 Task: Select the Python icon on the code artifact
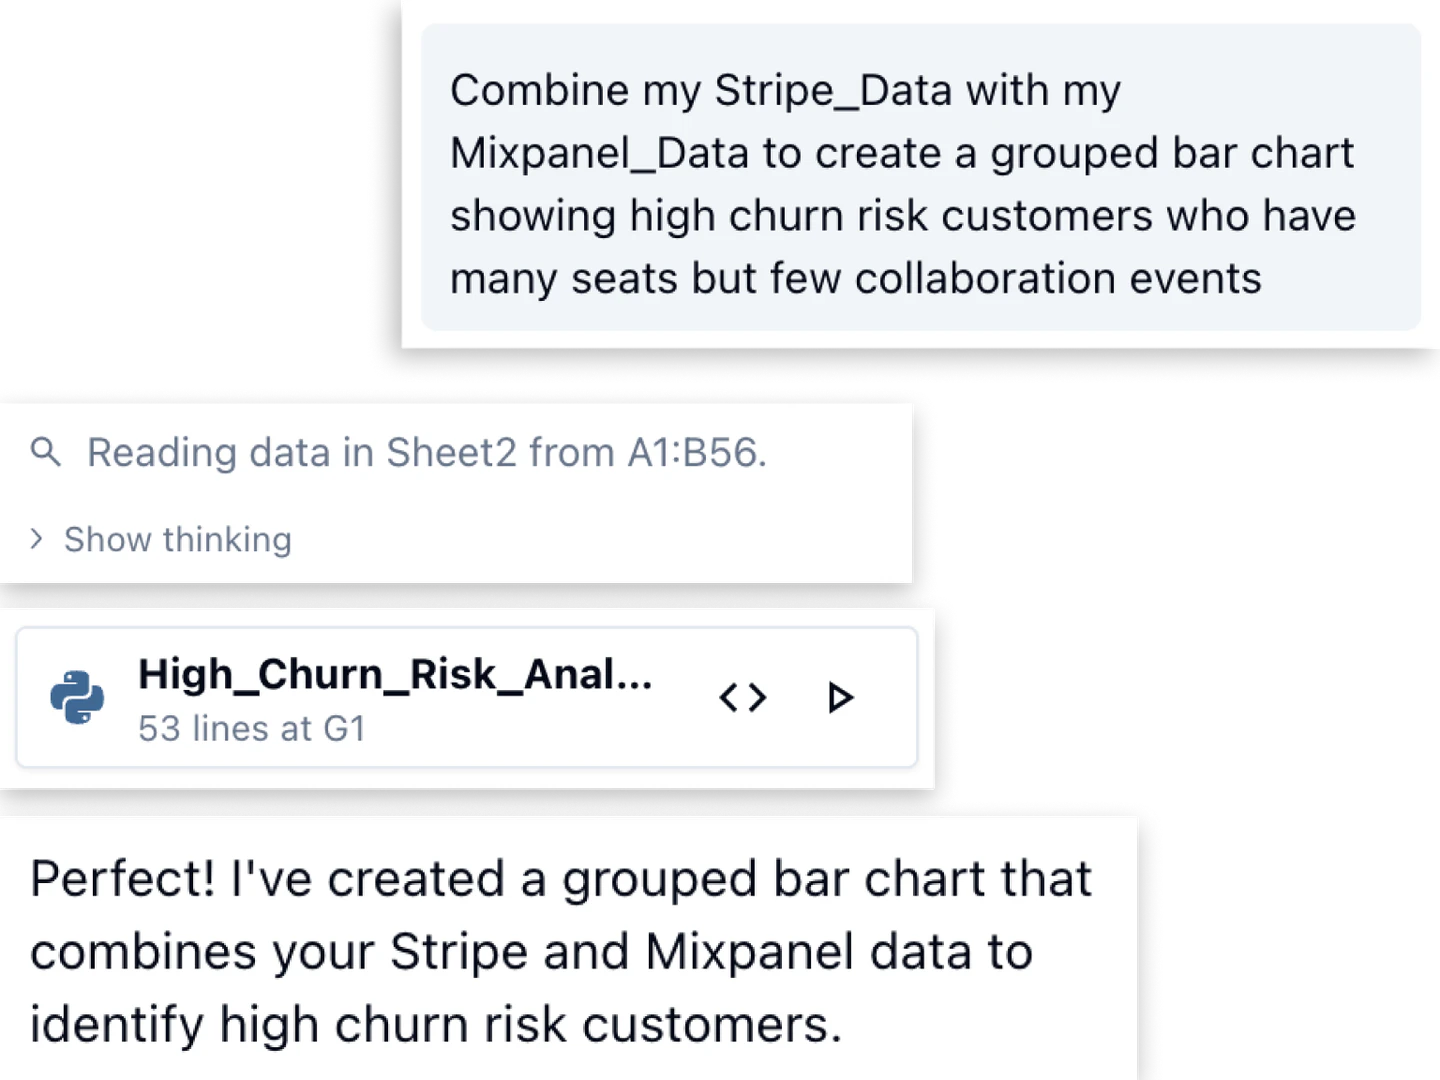pos(78,697)
